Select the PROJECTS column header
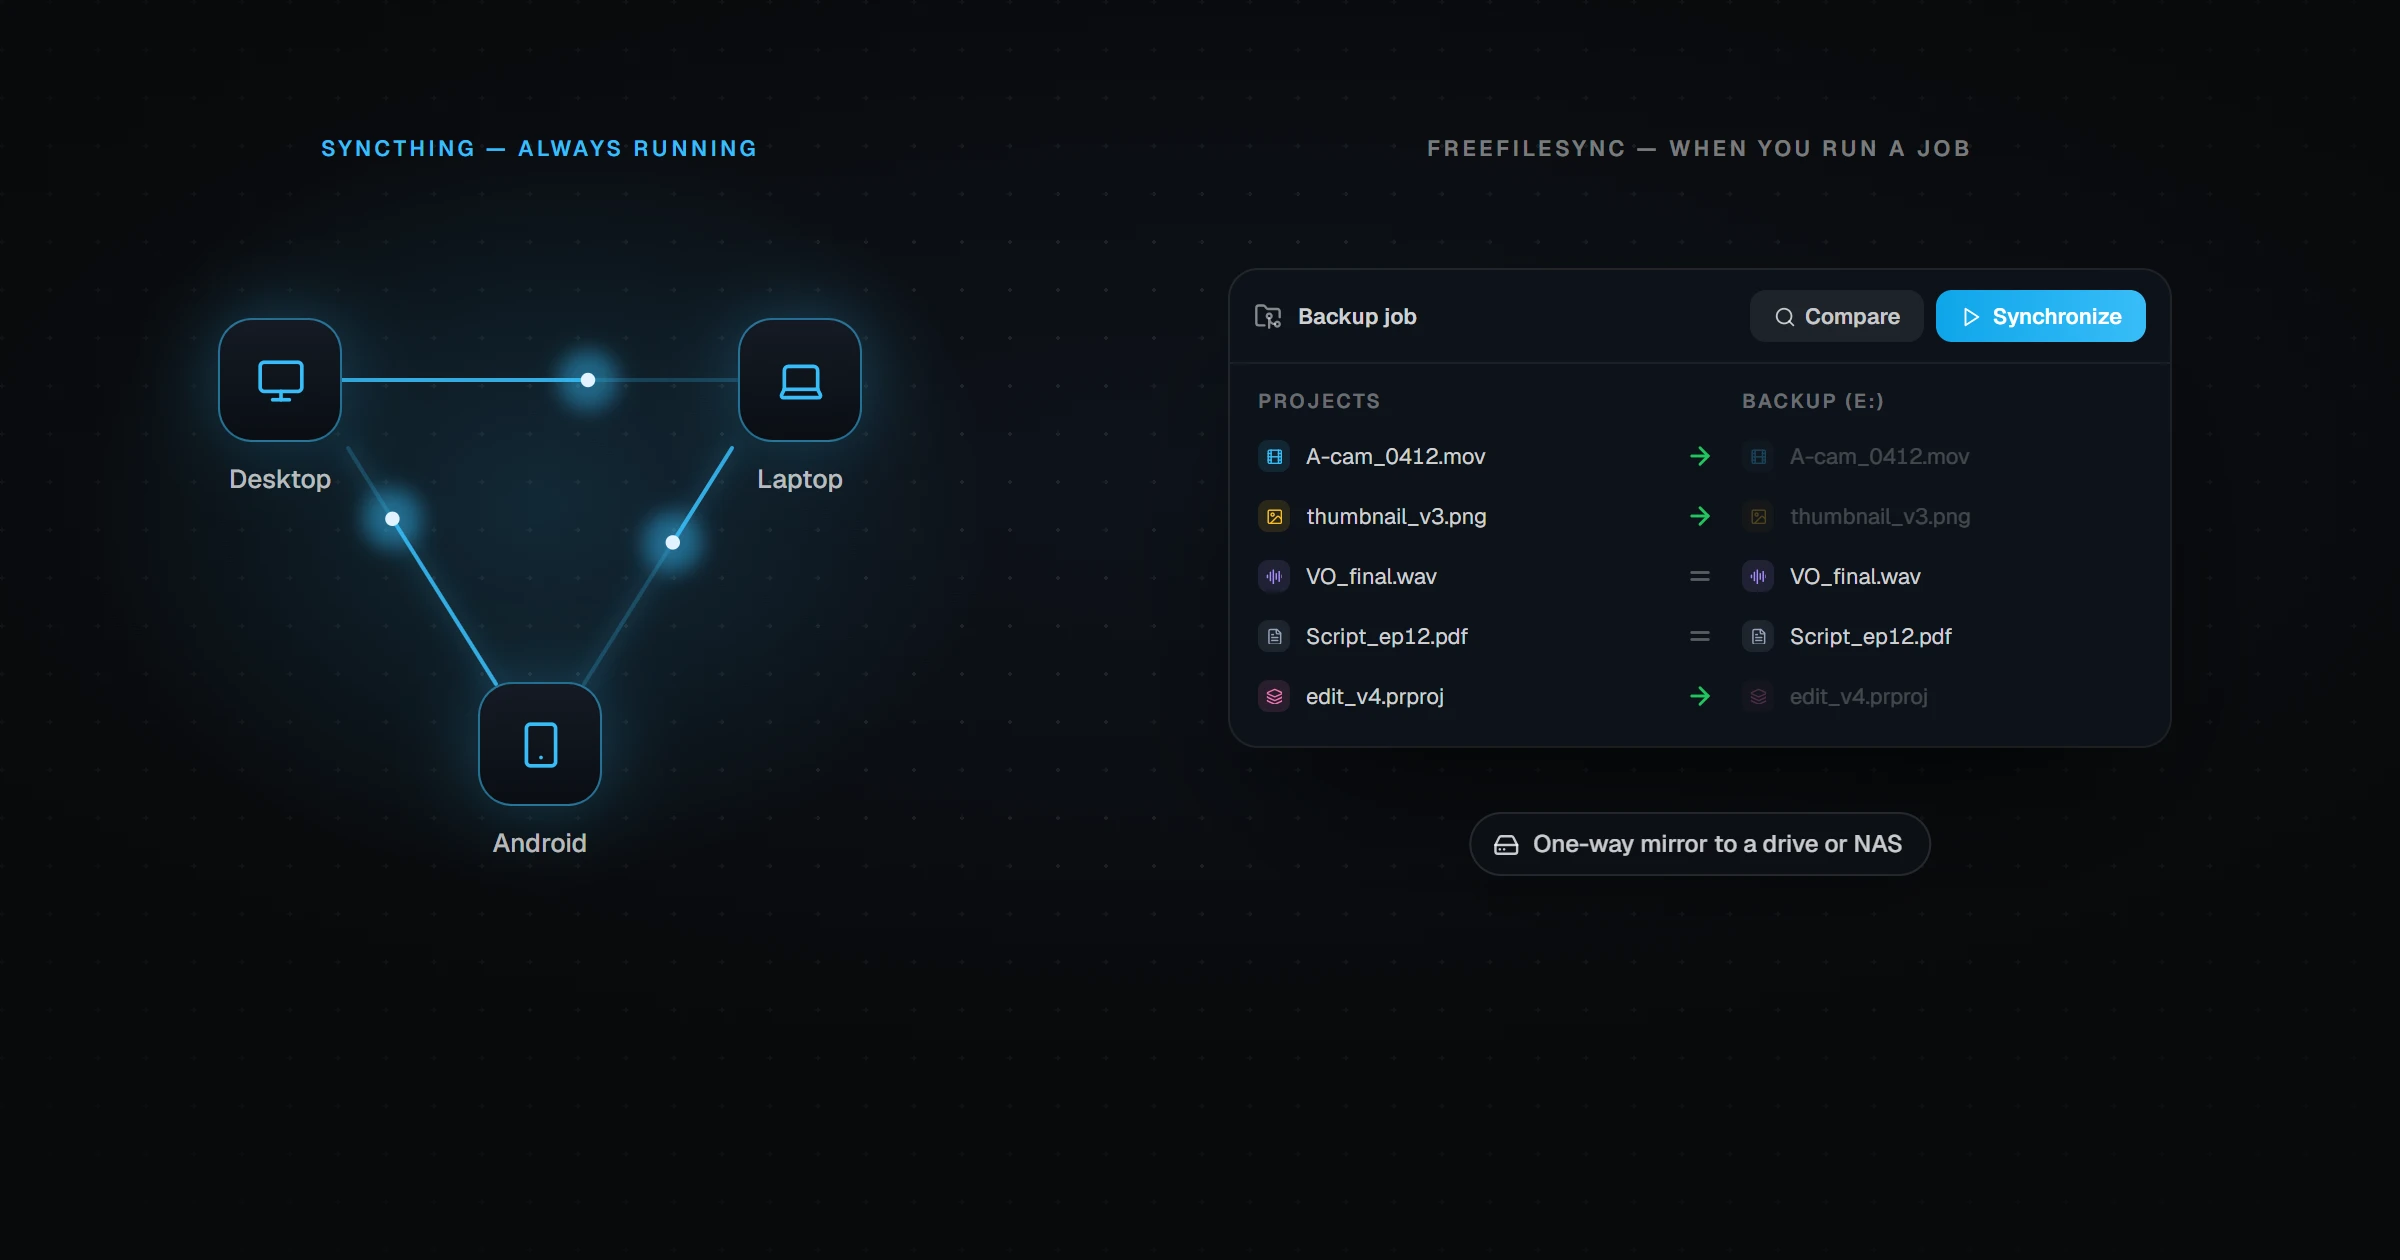Viewport: 2400px width, 1260px height. pyautogui.click(x=1319, y=401)
